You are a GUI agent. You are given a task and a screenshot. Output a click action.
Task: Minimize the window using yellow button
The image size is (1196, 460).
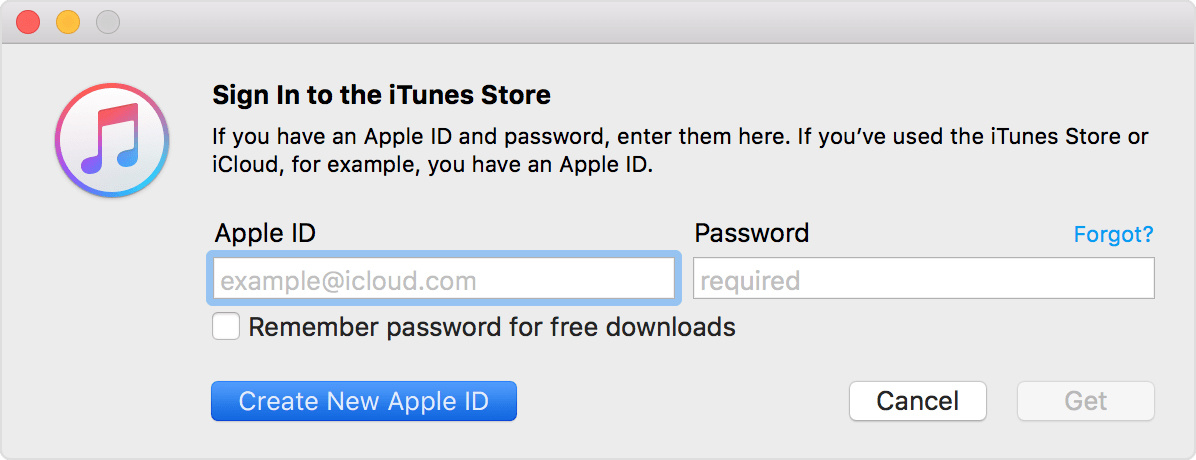pyautogui.click(x=68, y=22)
